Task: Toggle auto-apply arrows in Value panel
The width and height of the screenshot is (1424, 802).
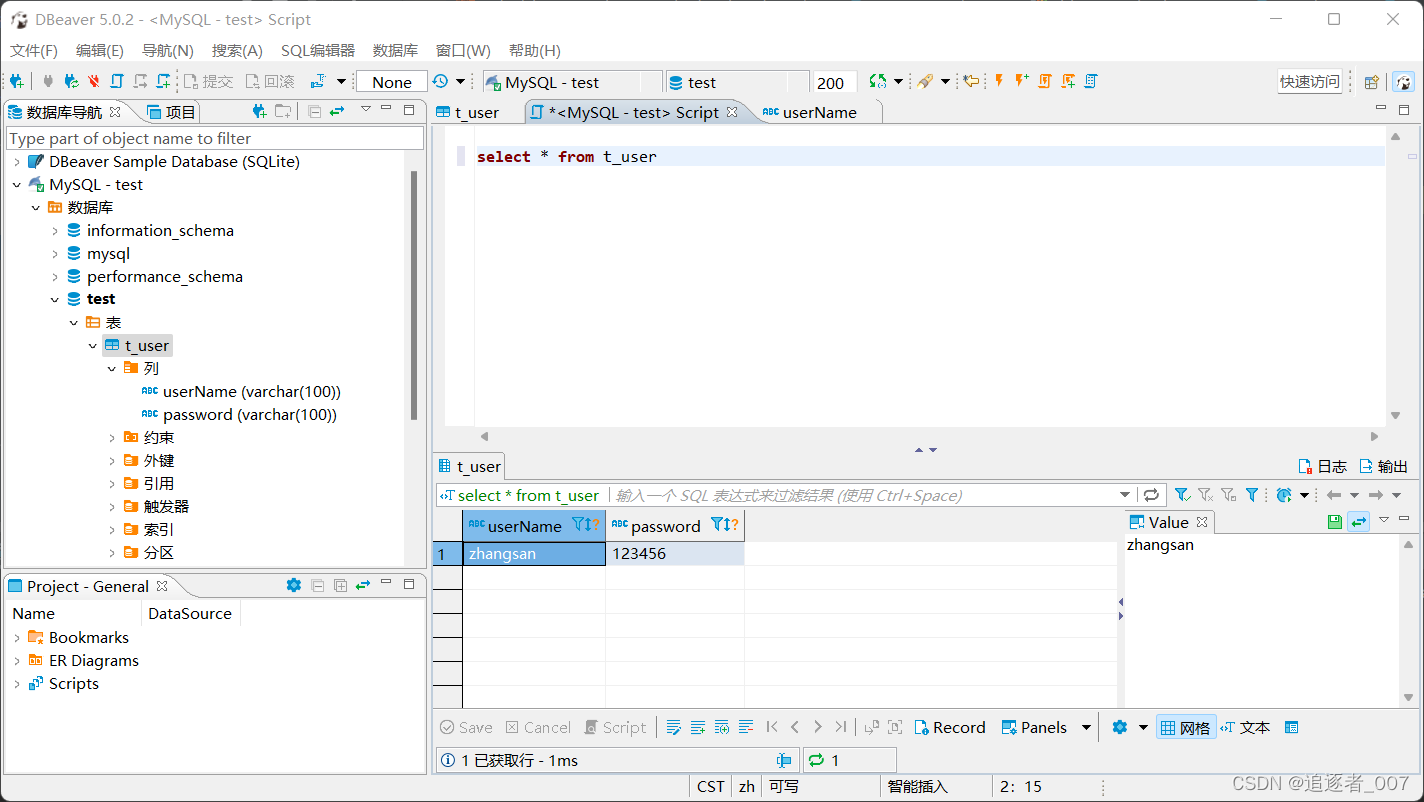Action: [x=1358, y=522]
